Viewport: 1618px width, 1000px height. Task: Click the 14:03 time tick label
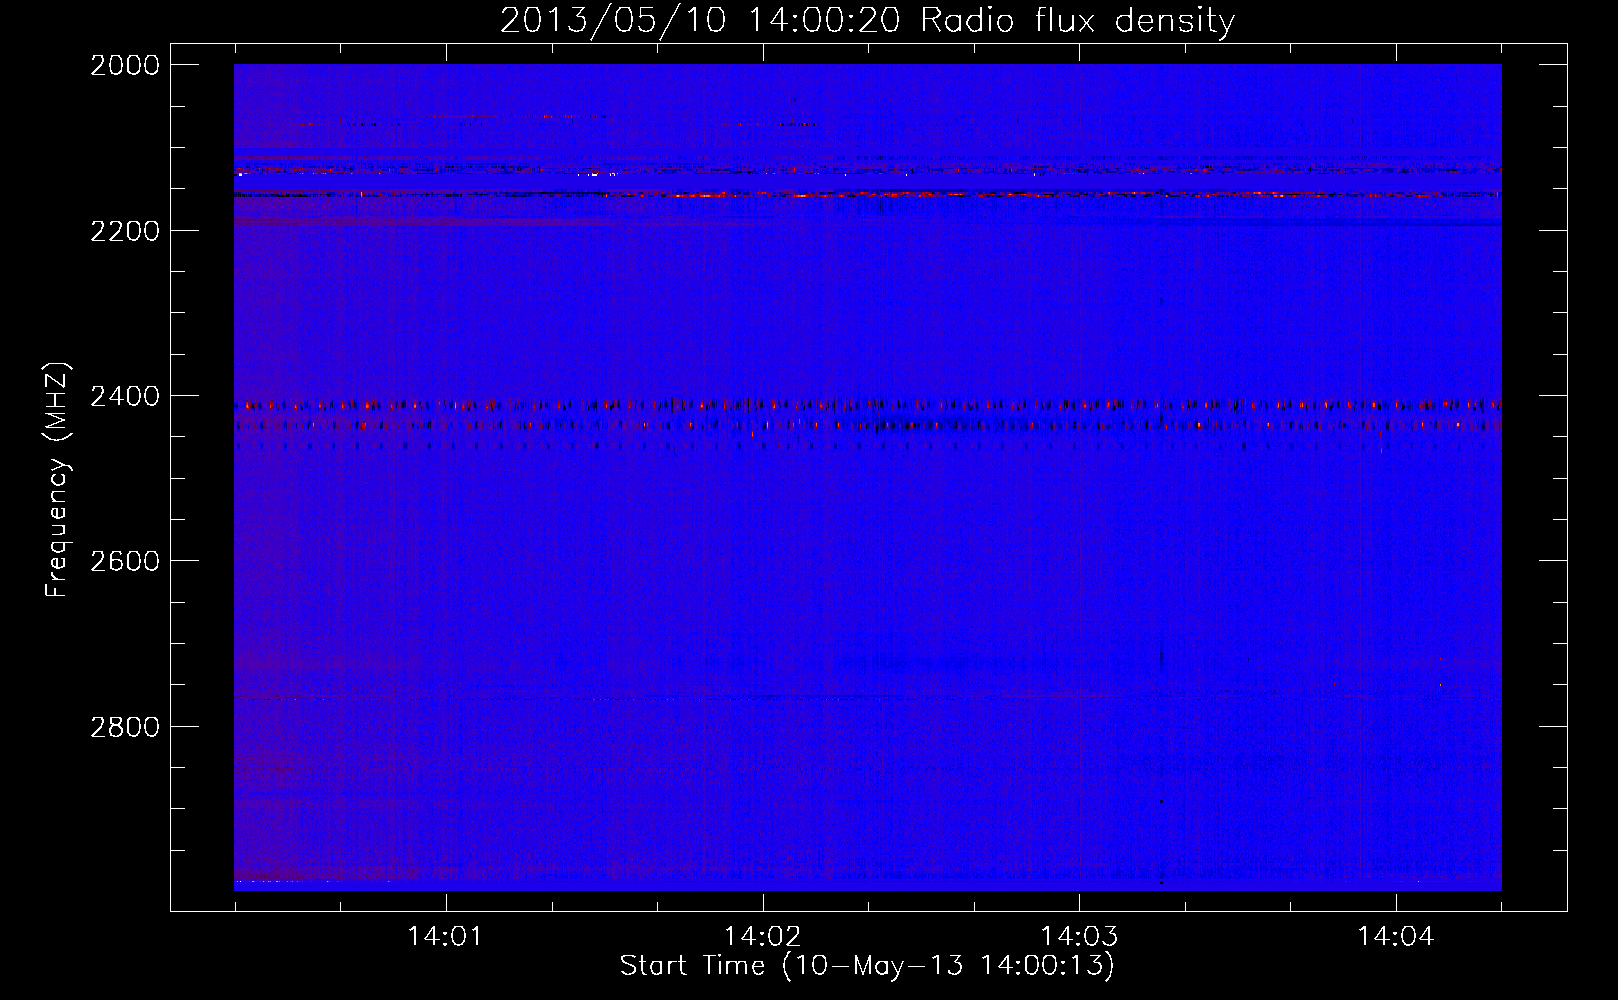tap(1079, 937)
